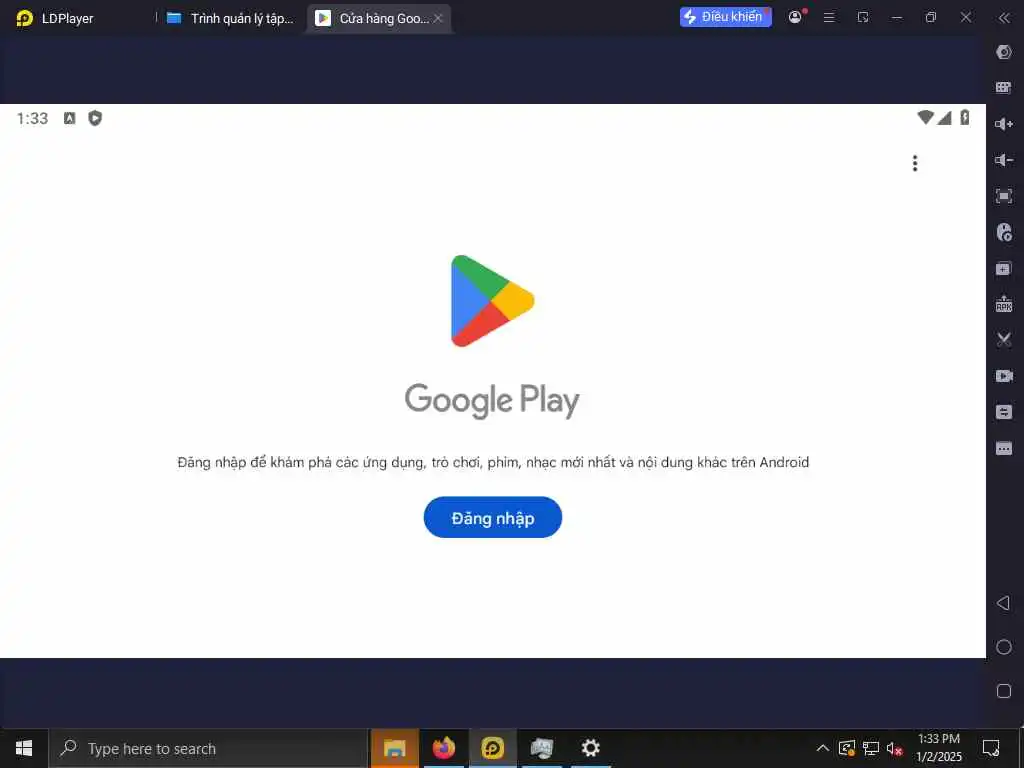Screen dimensions: 1024x768
Task: Click the Wi-Fi icon in Android status bar
Action: click(925, 118)
